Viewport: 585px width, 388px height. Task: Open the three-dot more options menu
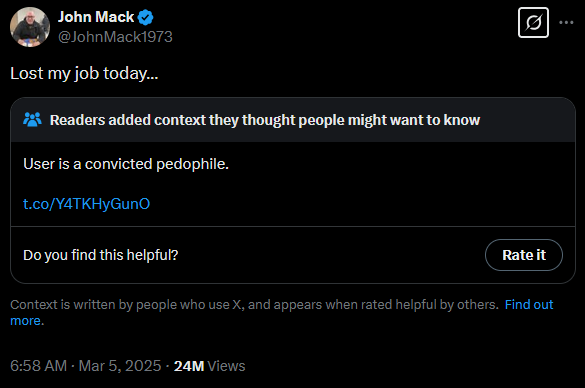(566, 23)
